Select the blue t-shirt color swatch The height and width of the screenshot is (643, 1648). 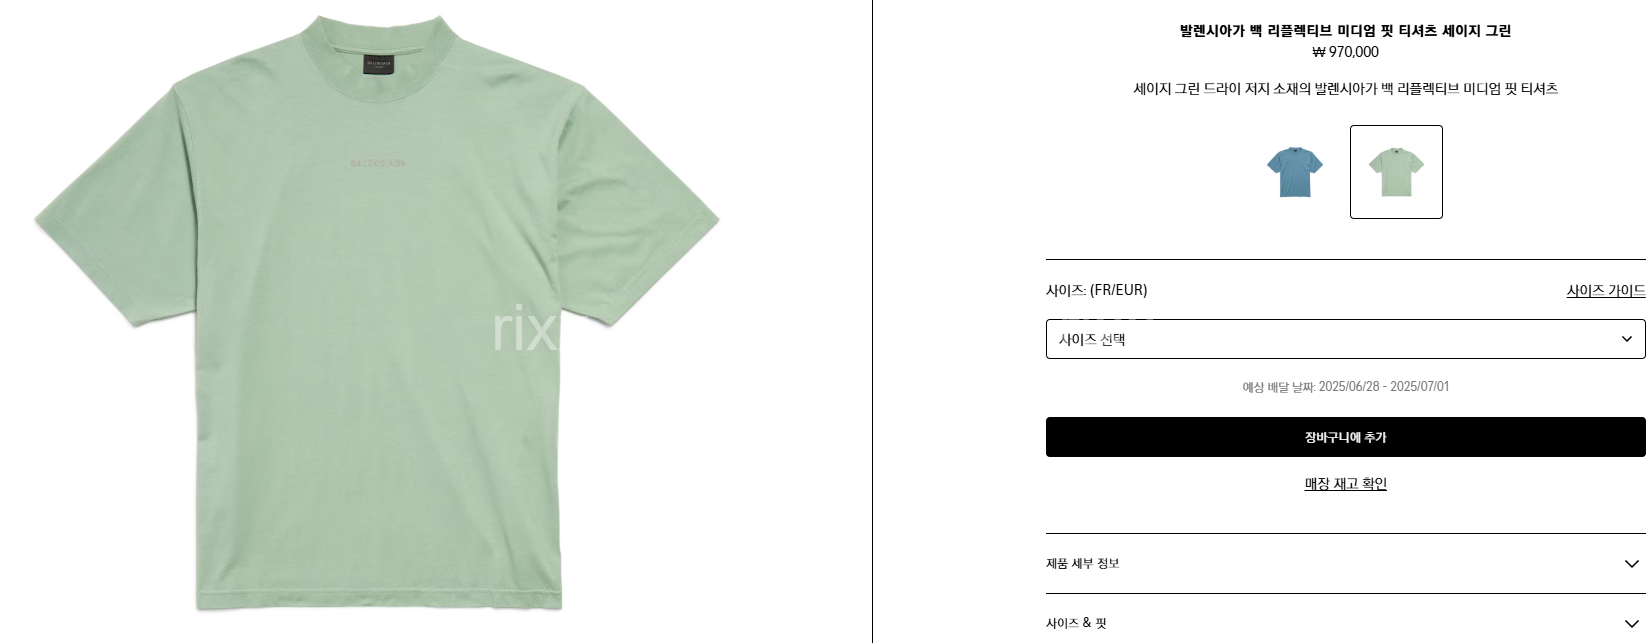pyautogui.click(x=1295, y=172)
